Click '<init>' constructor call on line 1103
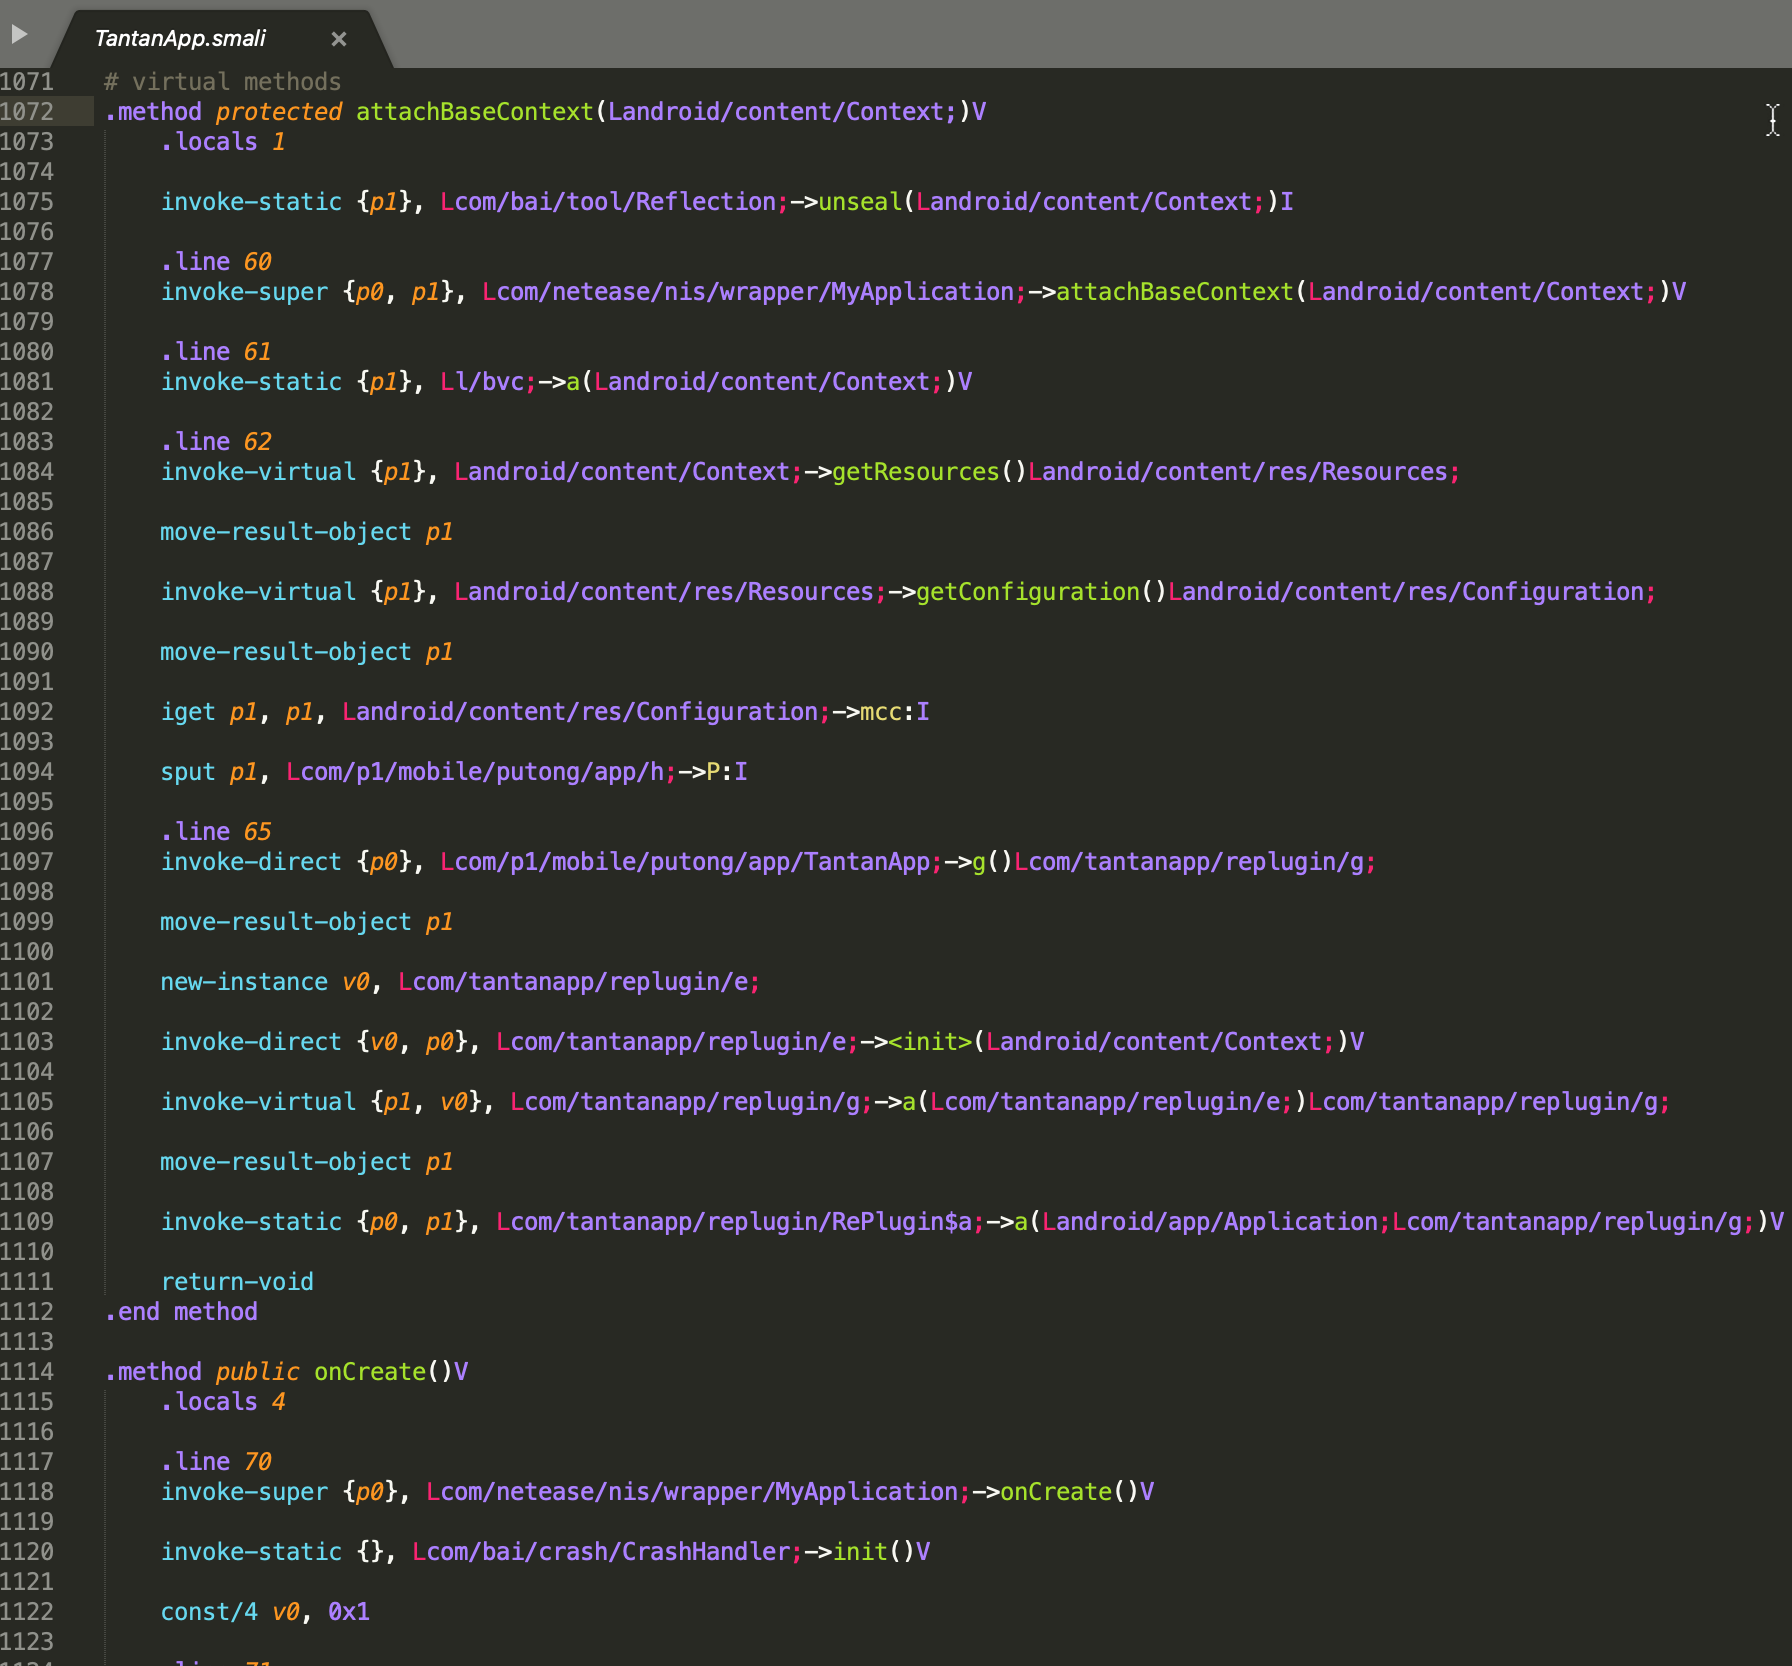 (x=930, y=1041)
